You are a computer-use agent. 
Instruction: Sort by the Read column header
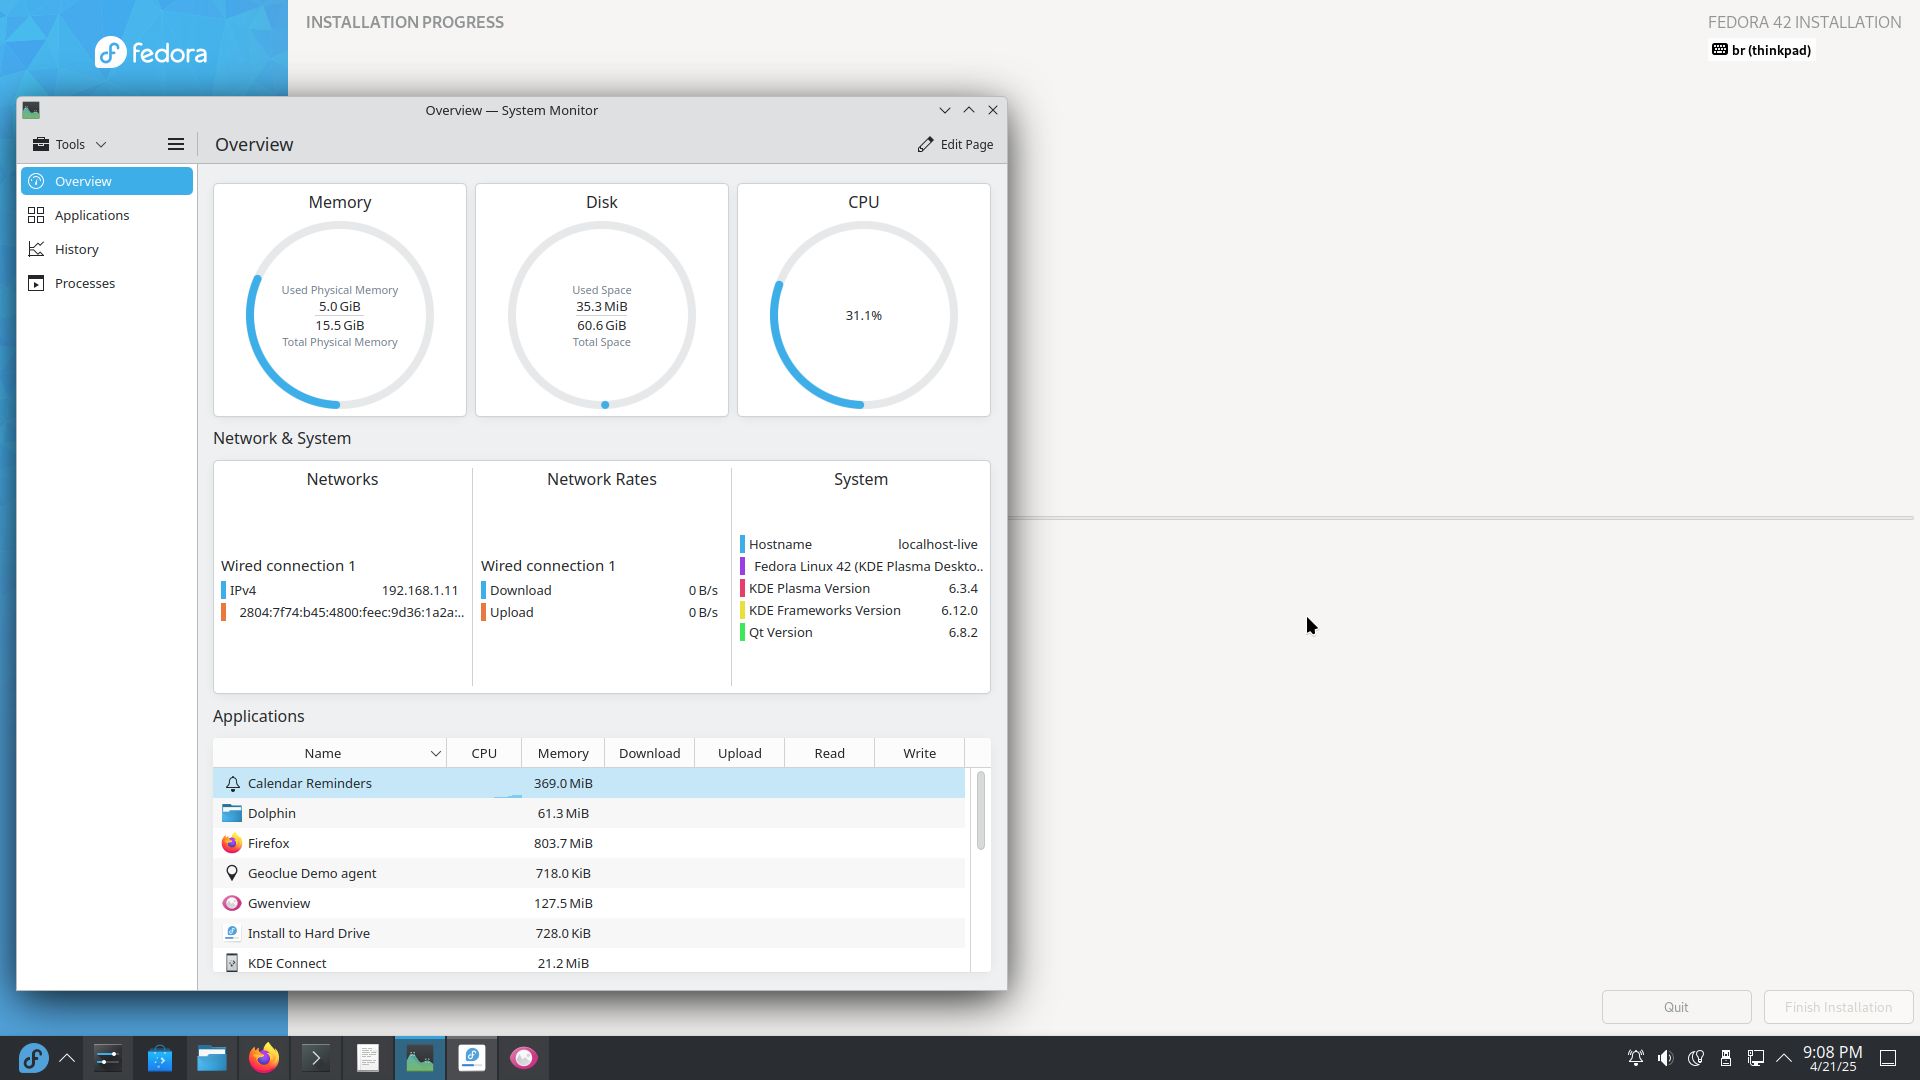(x=829, y=753)
